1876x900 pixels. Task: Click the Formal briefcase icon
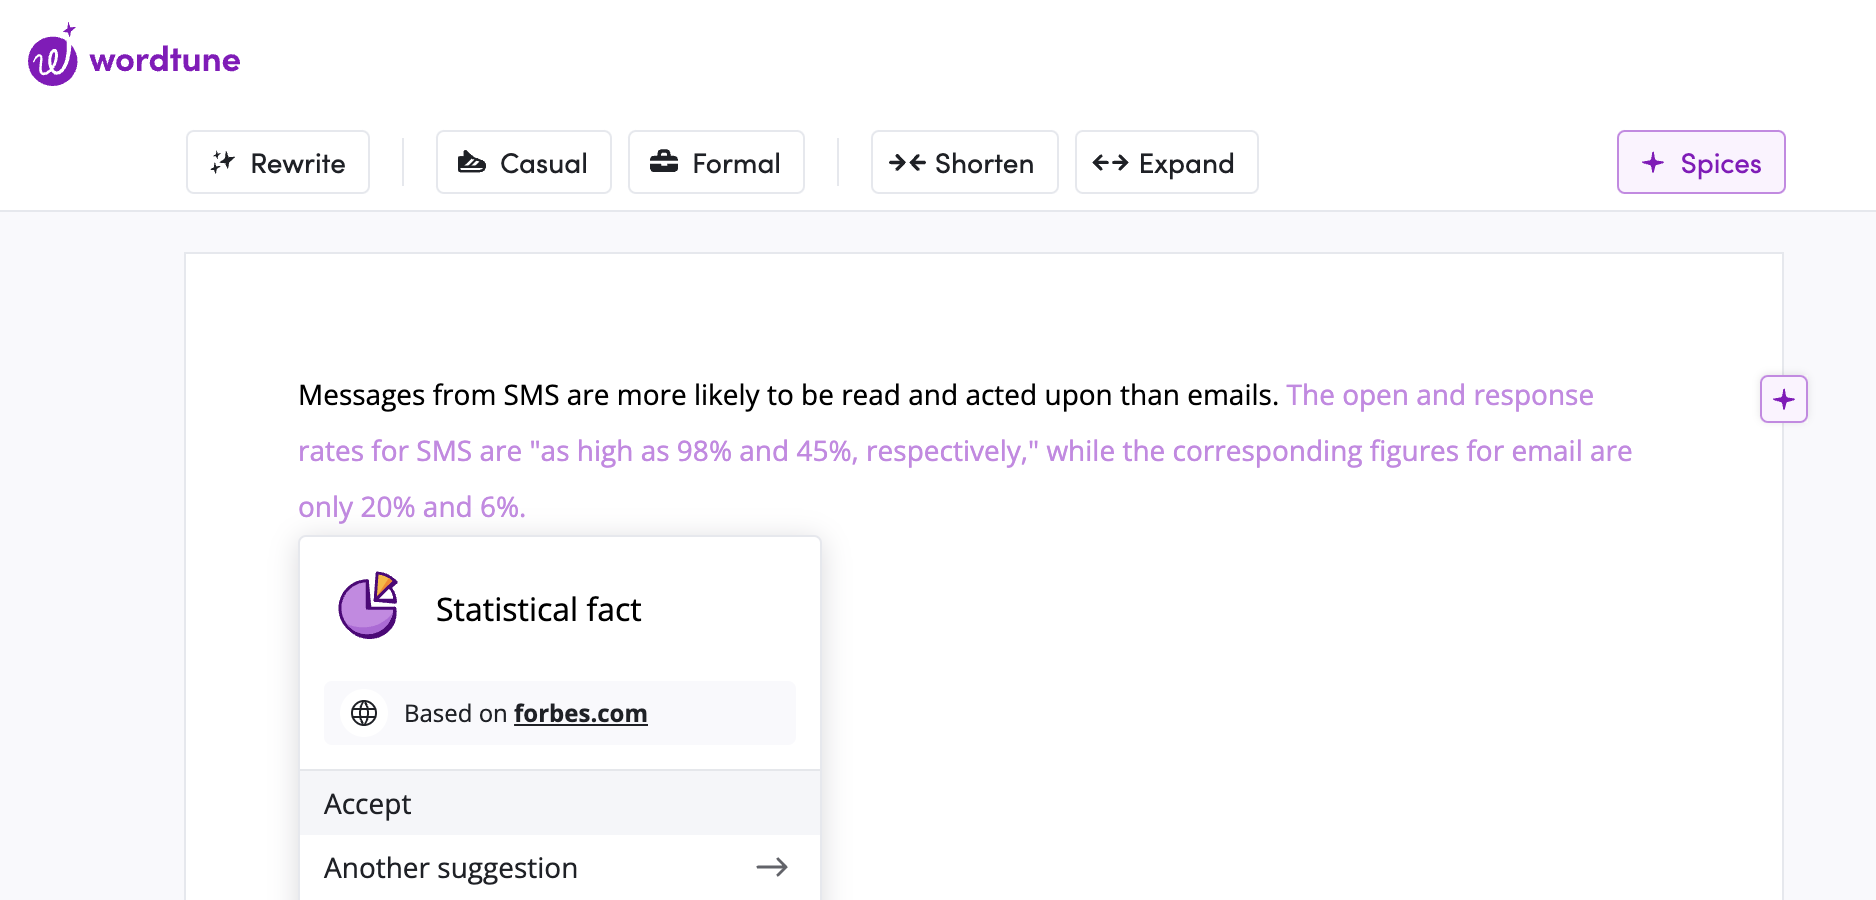coord(664,162)
